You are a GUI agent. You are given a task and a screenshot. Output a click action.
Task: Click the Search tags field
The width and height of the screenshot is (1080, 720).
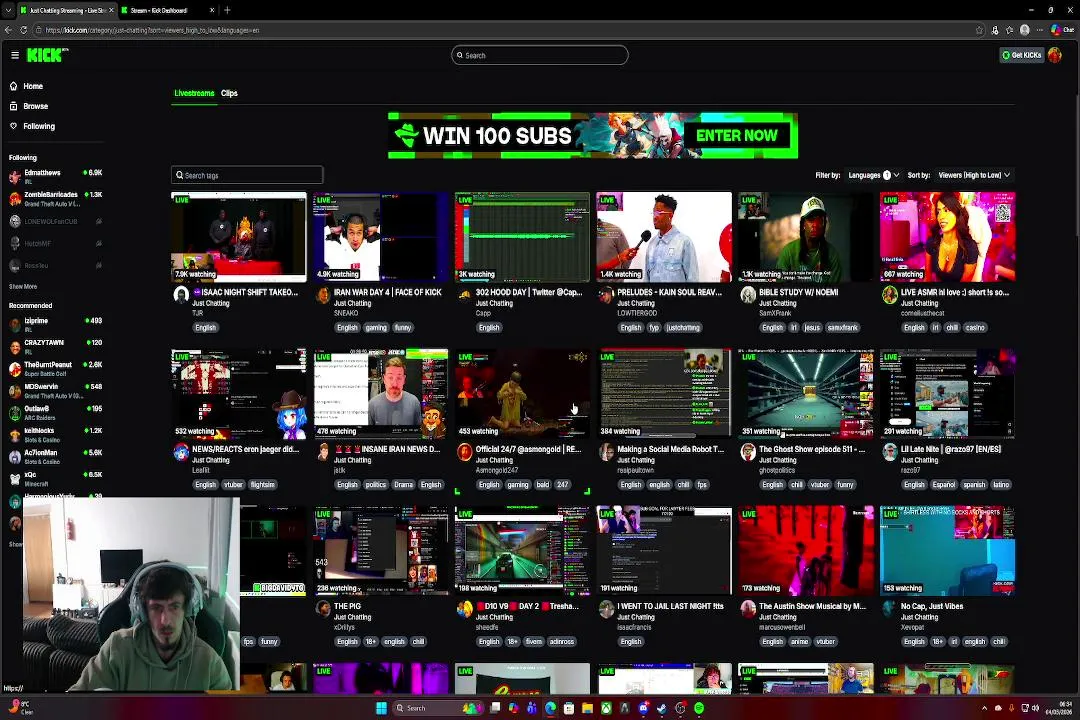pyautogui.click(x=247, y=175)
